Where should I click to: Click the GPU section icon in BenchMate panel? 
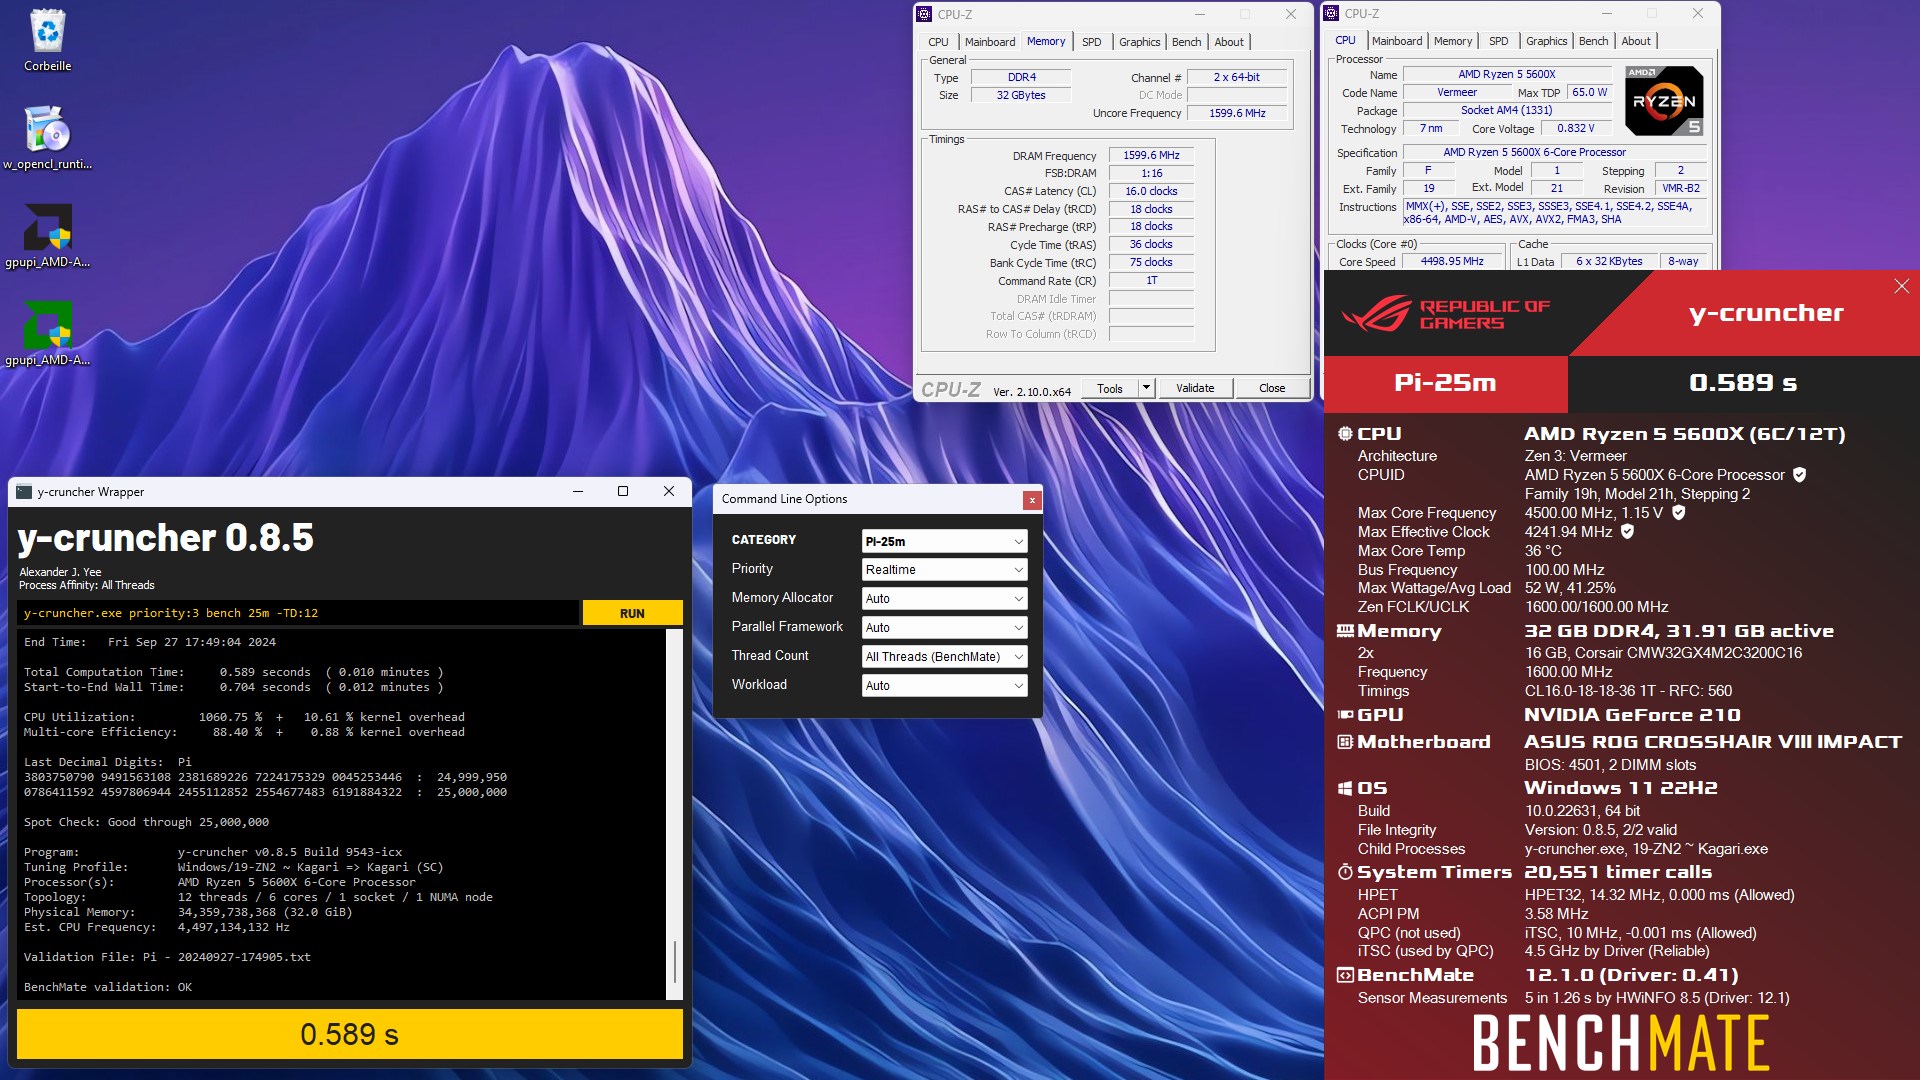tap(1345, 714)
